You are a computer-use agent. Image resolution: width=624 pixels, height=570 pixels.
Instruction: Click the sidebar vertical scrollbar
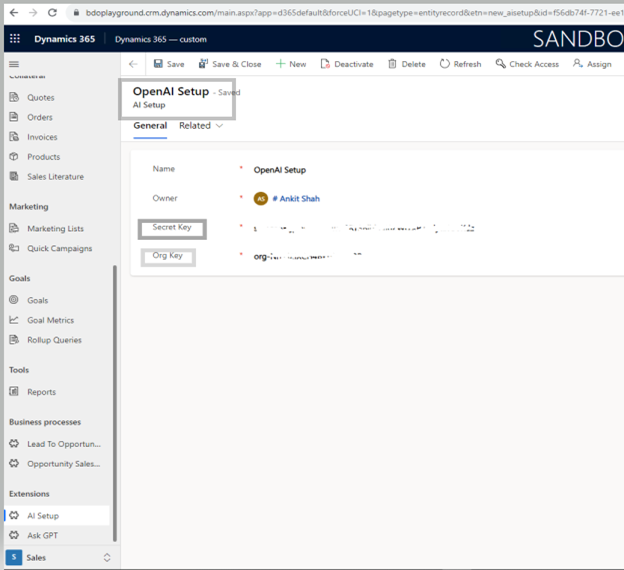click(x=115, y=403)
